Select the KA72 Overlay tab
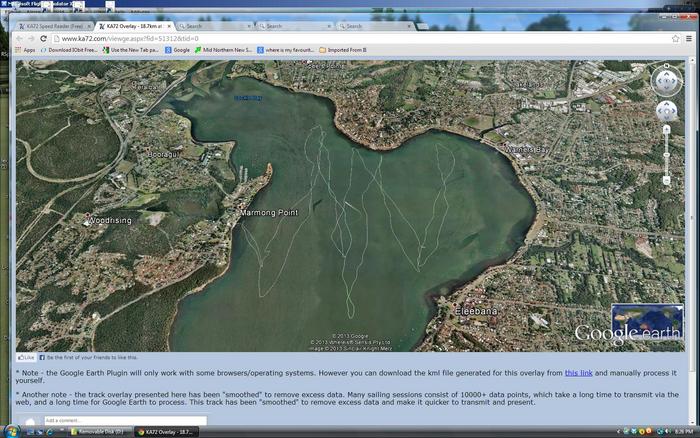The image size is (700, 438). (135, 26)
